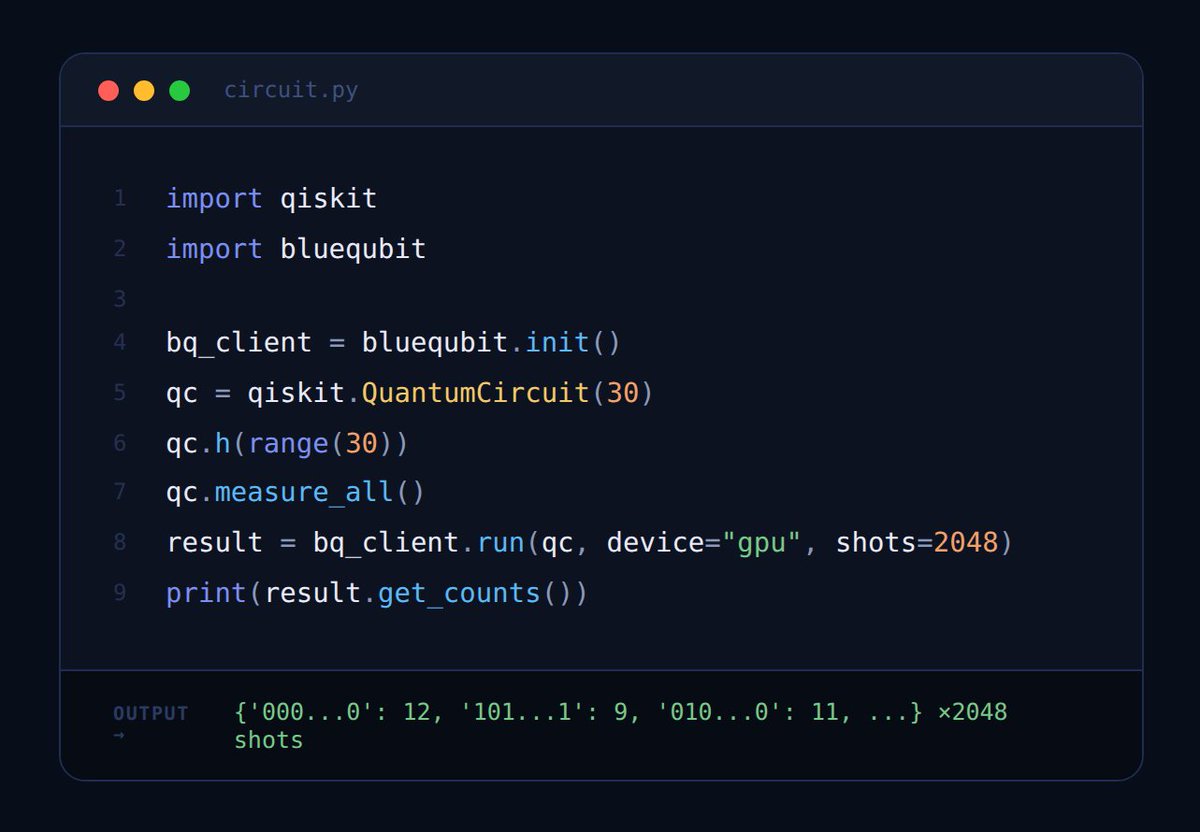Click line number 9 in gutter
Image resolution: width=1200 pixels, height=832 pixels.
pos(120,593)
